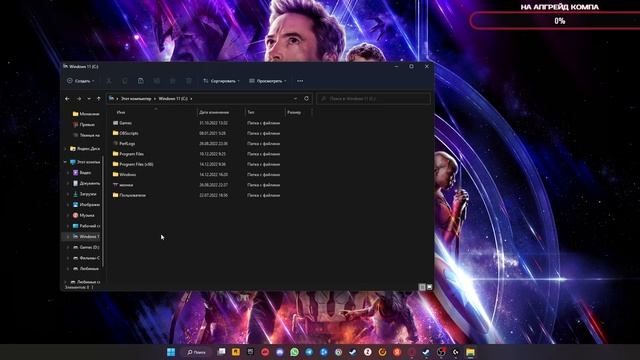Click the taskbar Поиск search button
This screenshot has height=360, width=640.
196,352
